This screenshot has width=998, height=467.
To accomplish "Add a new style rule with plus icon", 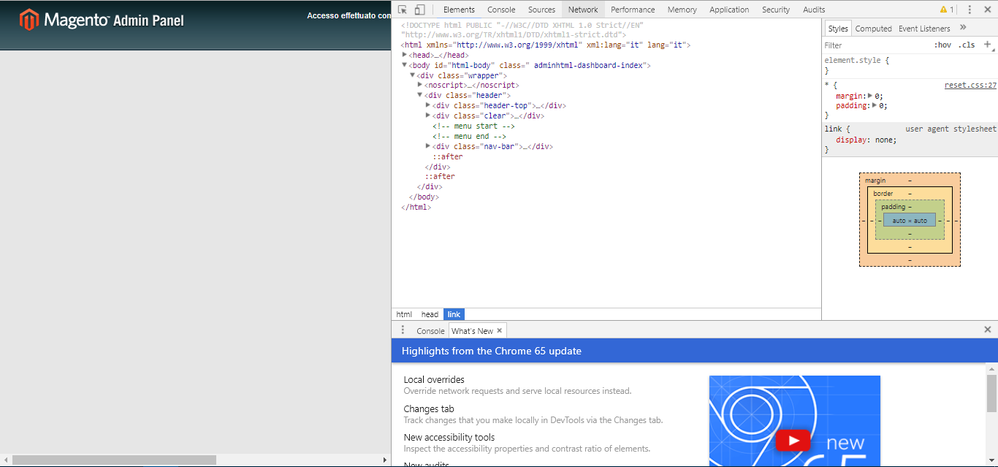I will click(x=987, y=45).
